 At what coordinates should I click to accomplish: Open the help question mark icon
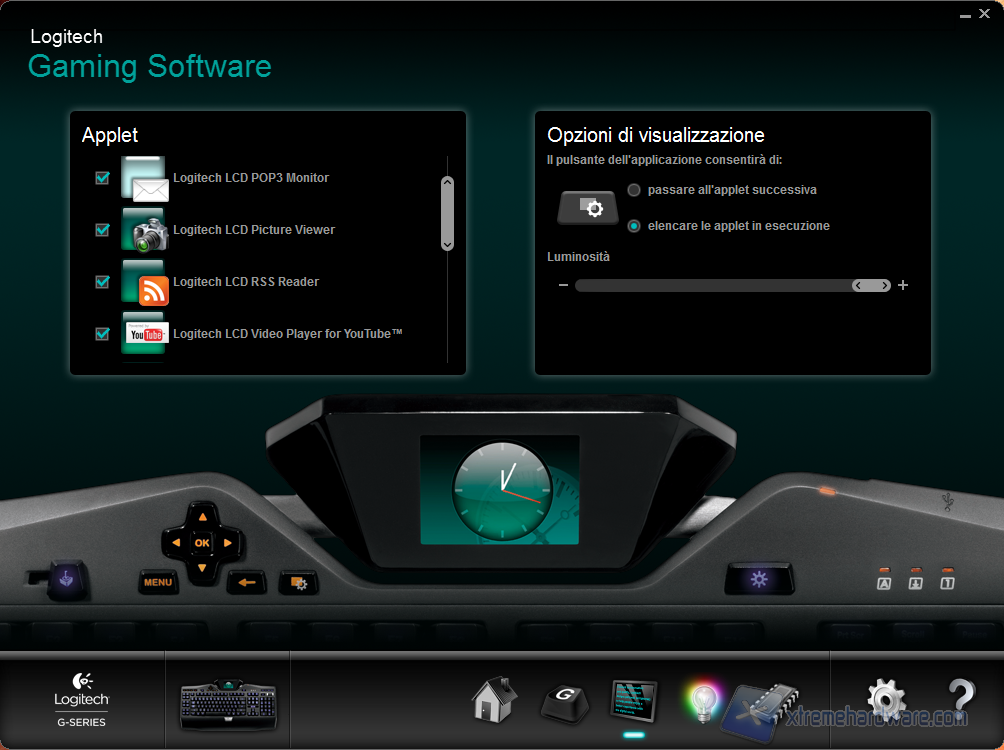coord(960,700)
